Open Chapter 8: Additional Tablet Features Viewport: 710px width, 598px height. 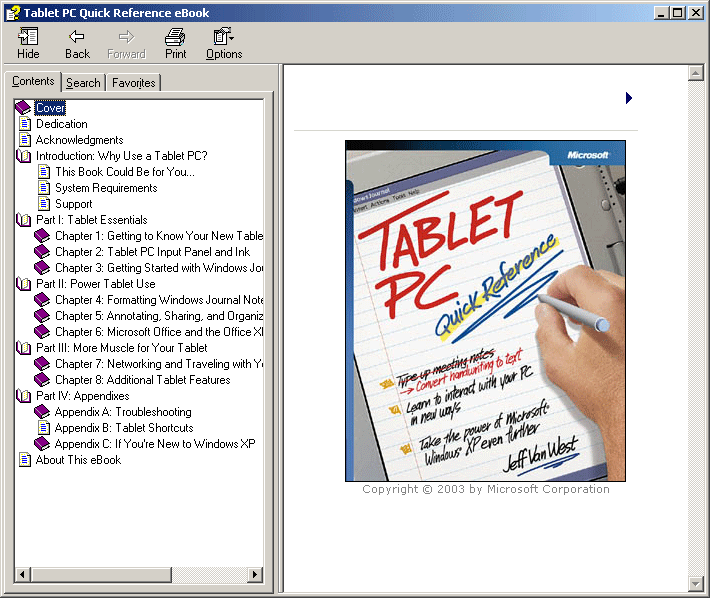pos(143,380)
